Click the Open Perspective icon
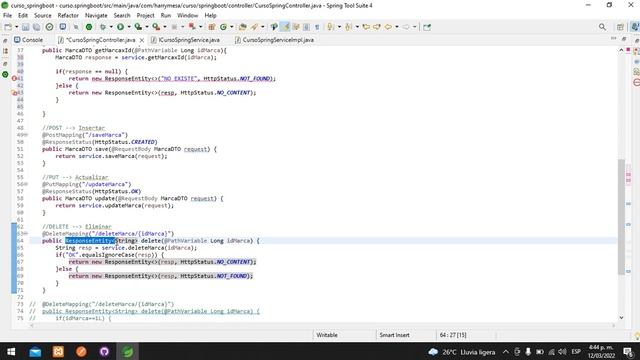Screen dimensions: 640x360 tap(620, 27)
